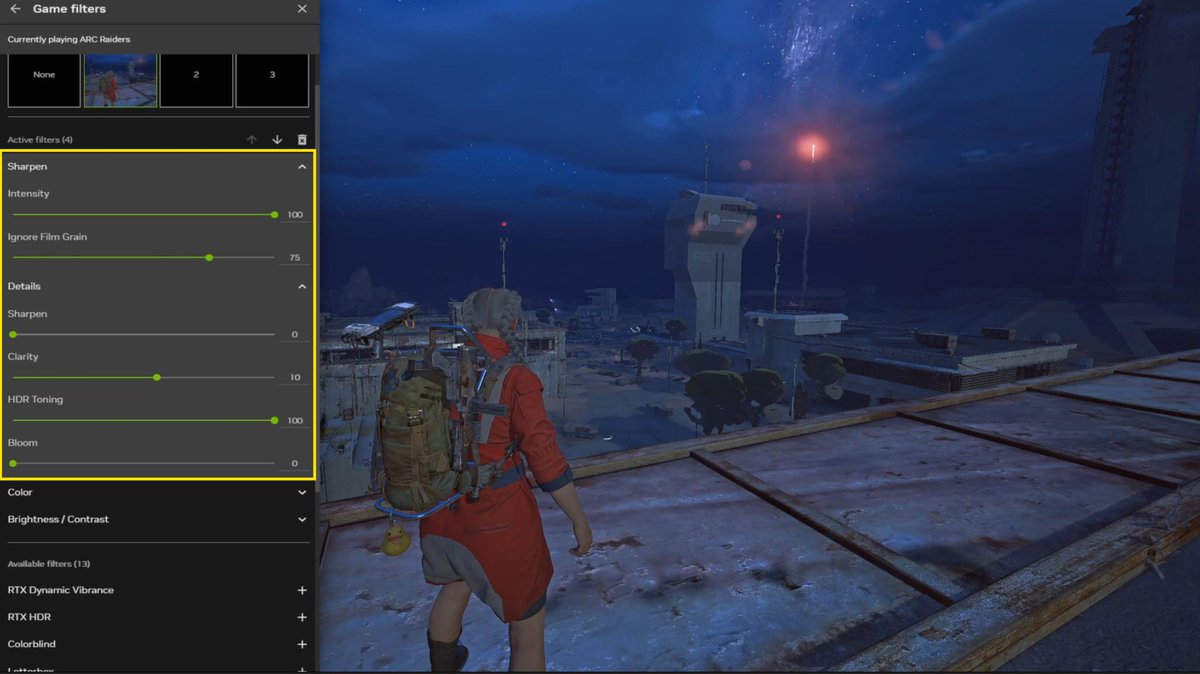Move active filter up with arrow icon
1200x674 pixels.
(252, 140)
